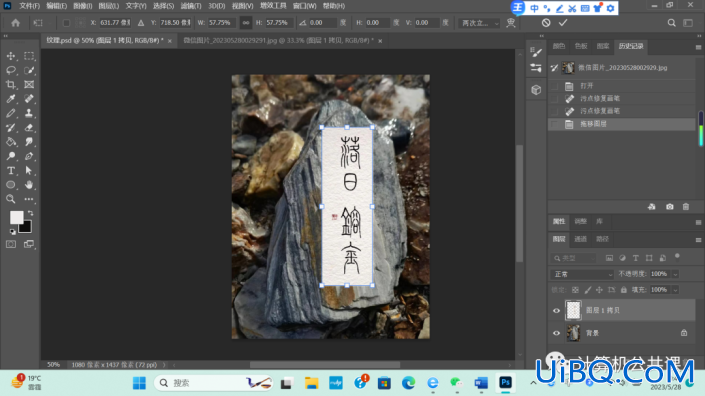This screenshot has height=396, width=705.
Task: Select the Eyedropper tool
Action: [x=11, y=99]
